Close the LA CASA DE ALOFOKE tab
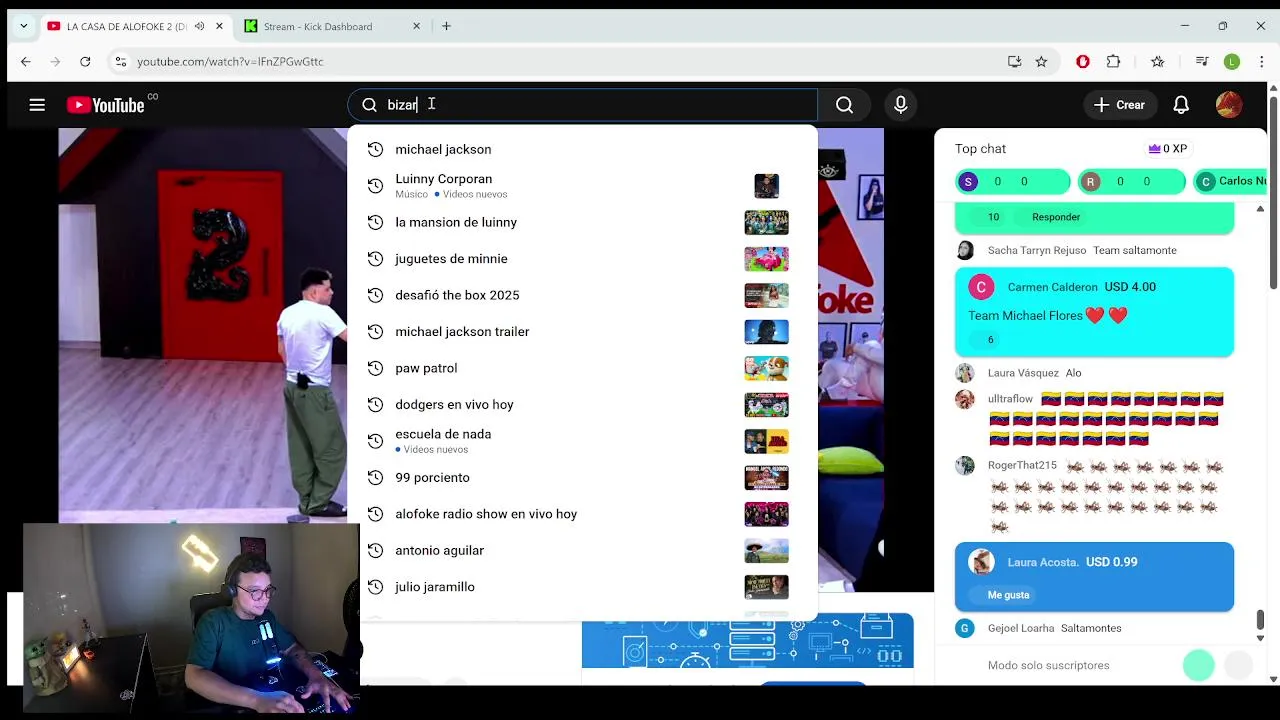Viewport: 1280px width, 720px height. (x=219, y=26)
